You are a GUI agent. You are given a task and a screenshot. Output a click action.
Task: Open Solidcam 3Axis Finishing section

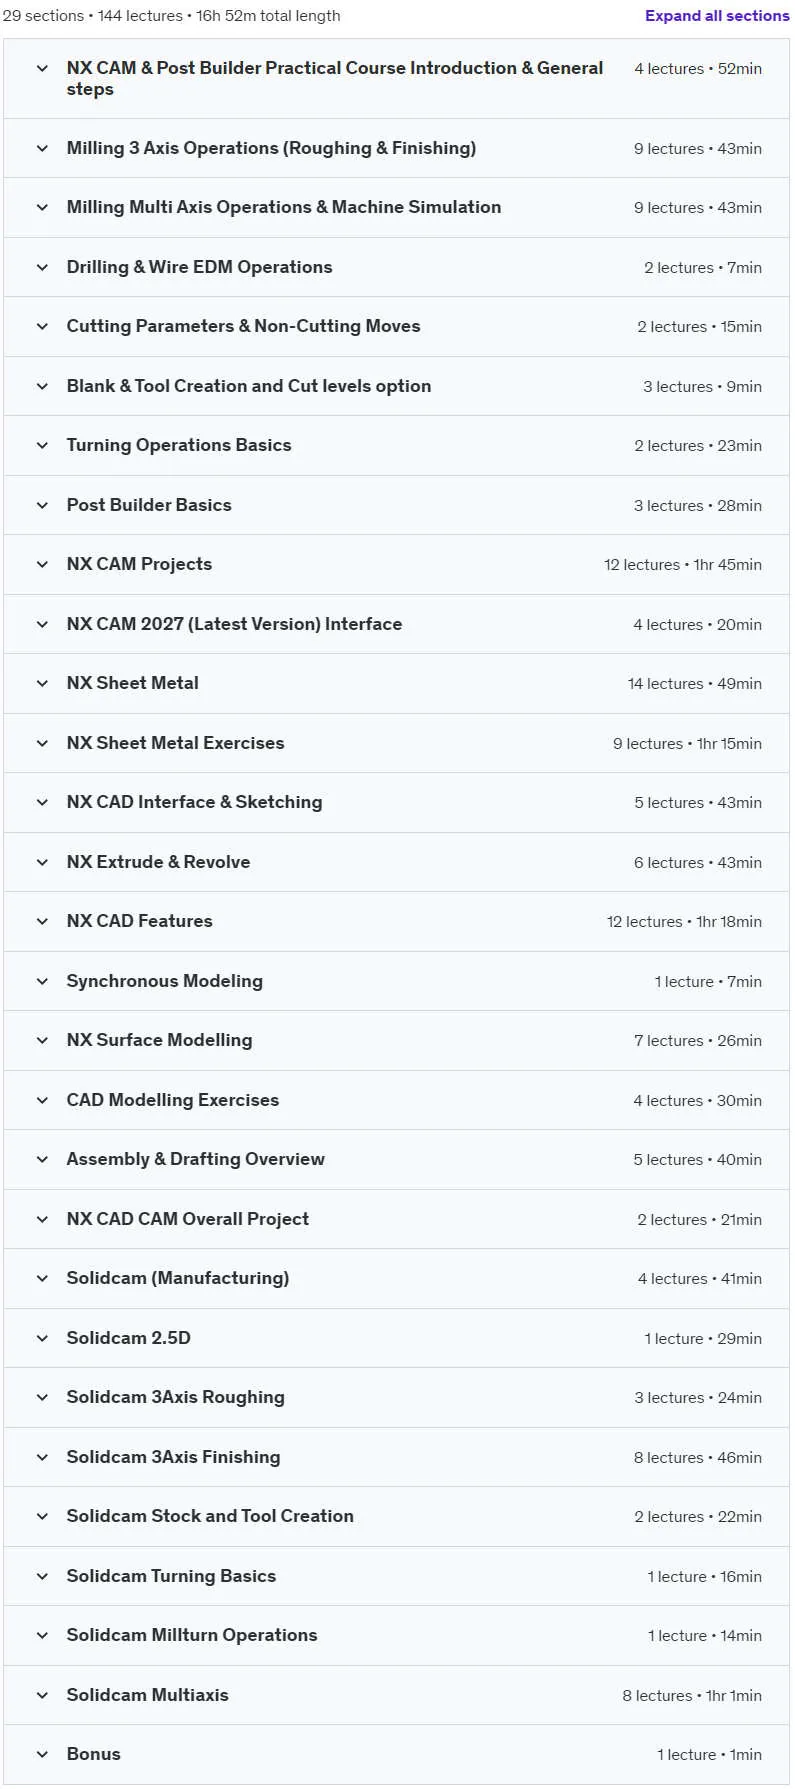[x=396, y=1457]
